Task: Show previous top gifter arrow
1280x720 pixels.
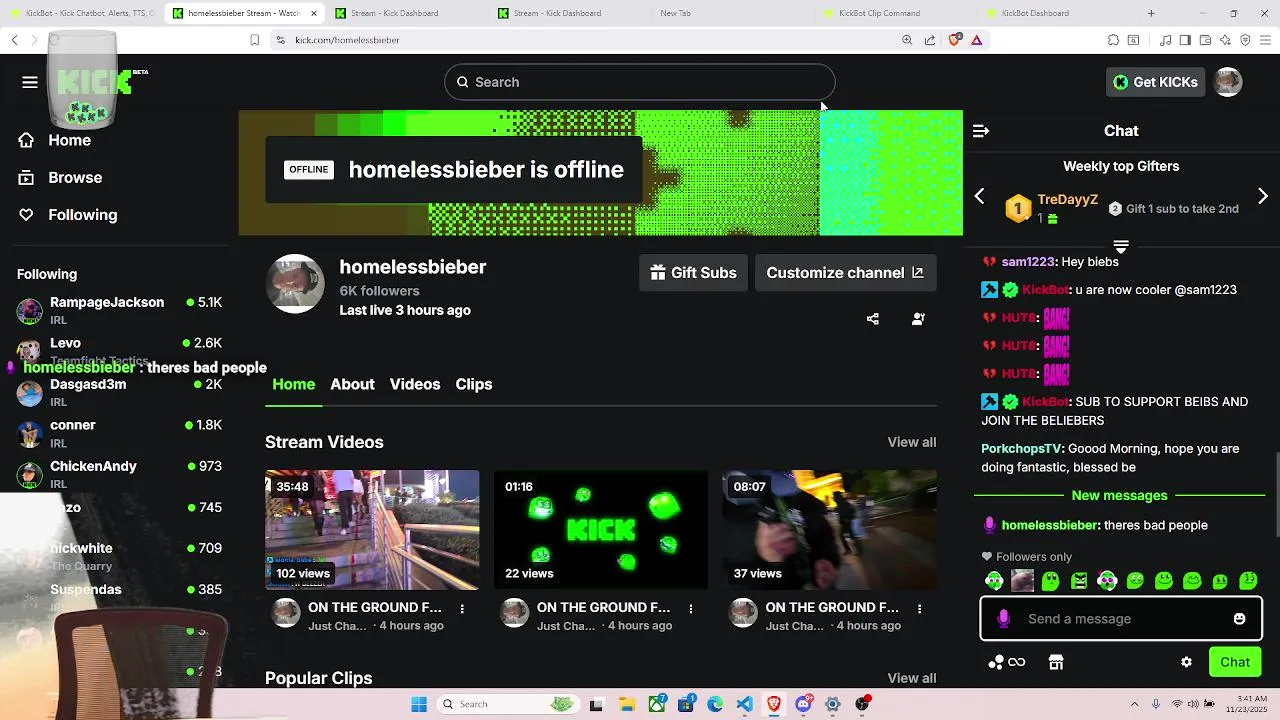Action: (x=980, y=196)
